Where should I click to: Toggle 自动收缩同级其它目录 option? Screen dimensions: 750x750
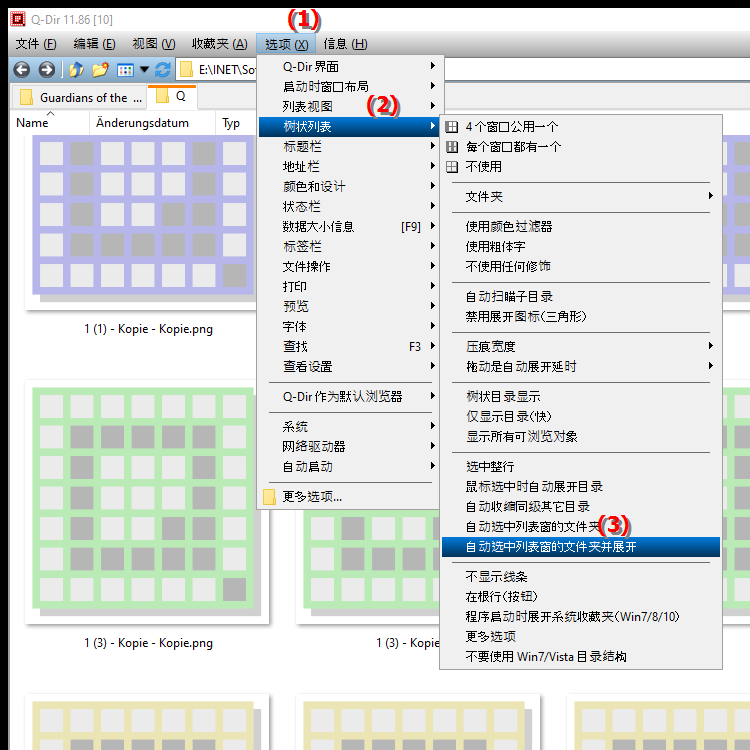581,507
